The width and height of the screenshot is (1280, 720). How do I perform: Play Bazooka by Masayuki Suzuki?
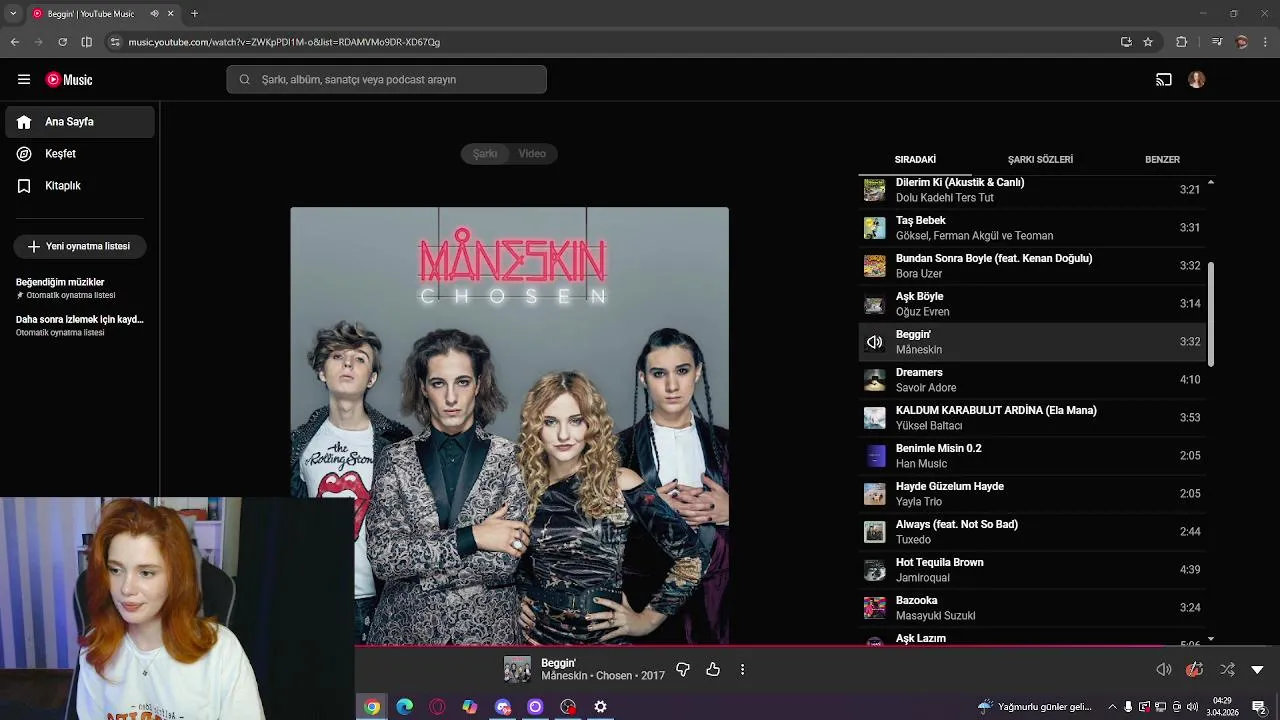tap(1032, 608)
